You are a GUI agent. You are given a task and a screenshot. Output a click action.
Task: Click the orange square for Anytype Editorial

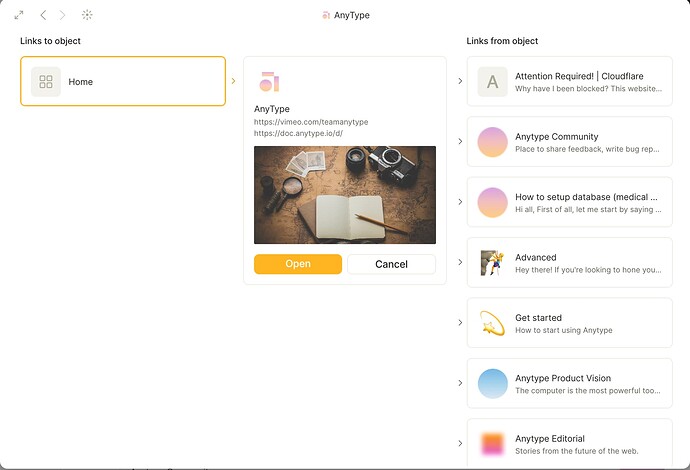pos(492,444)
